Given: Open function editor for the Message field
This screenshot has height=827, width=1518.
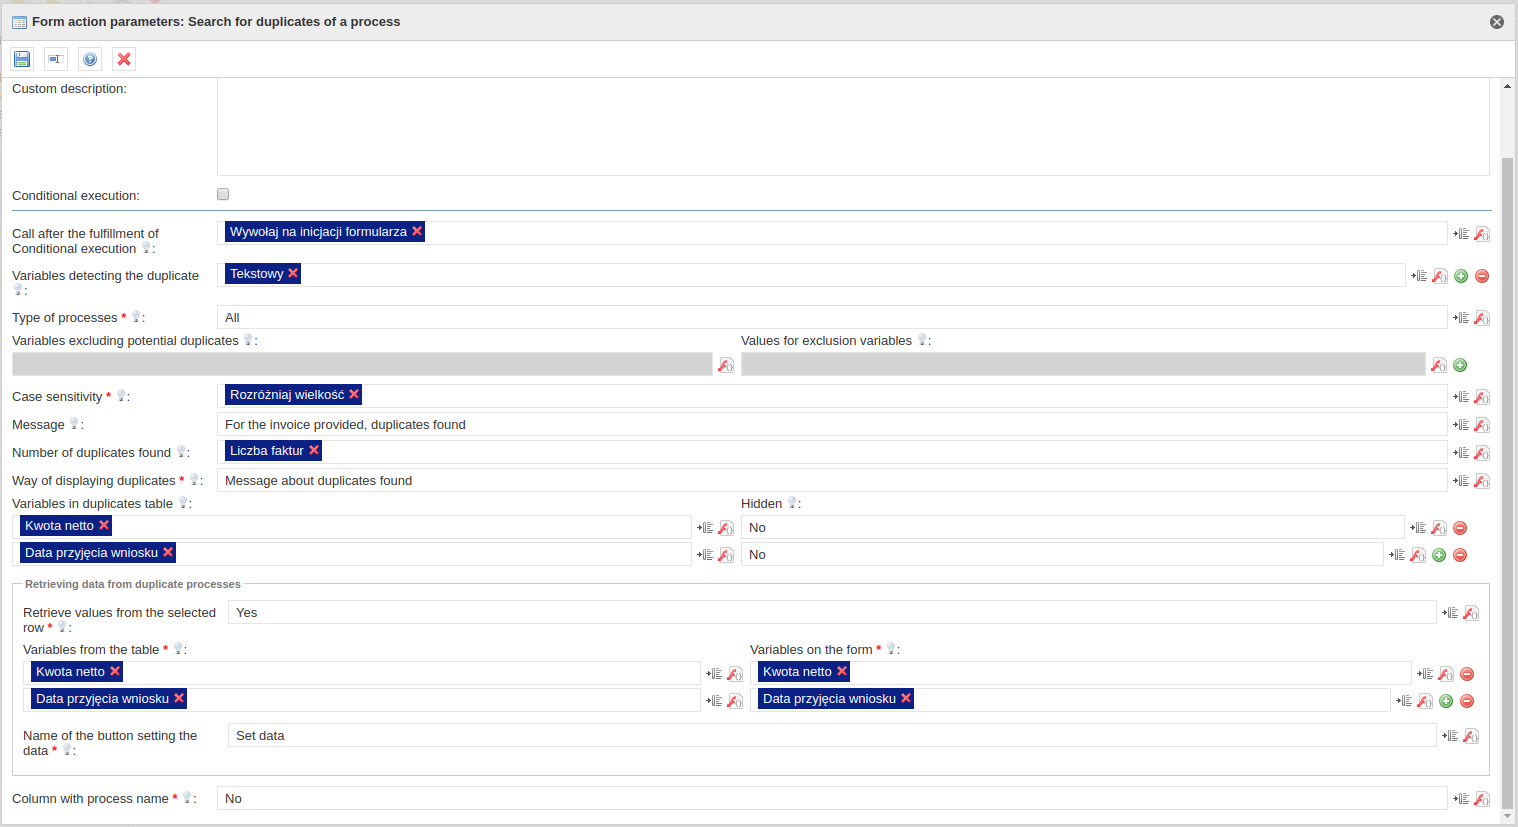Looking at the screenshot, I should click(1482, 425).
